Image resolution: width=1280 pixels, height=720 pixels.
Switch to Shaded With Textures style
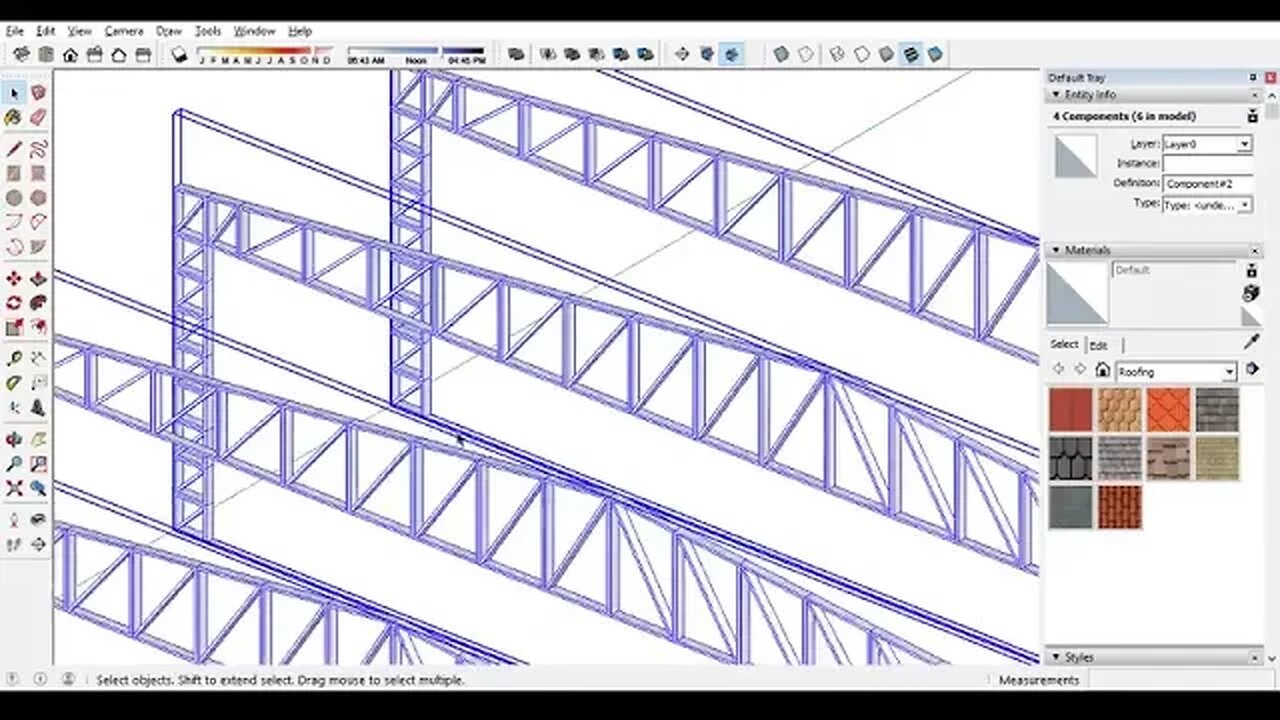pyautogui.click(x=911, y=55)
